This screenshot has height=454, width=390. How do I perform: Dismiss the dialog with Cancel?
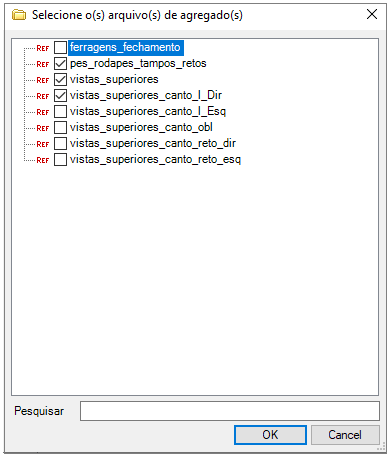(345, 435)
